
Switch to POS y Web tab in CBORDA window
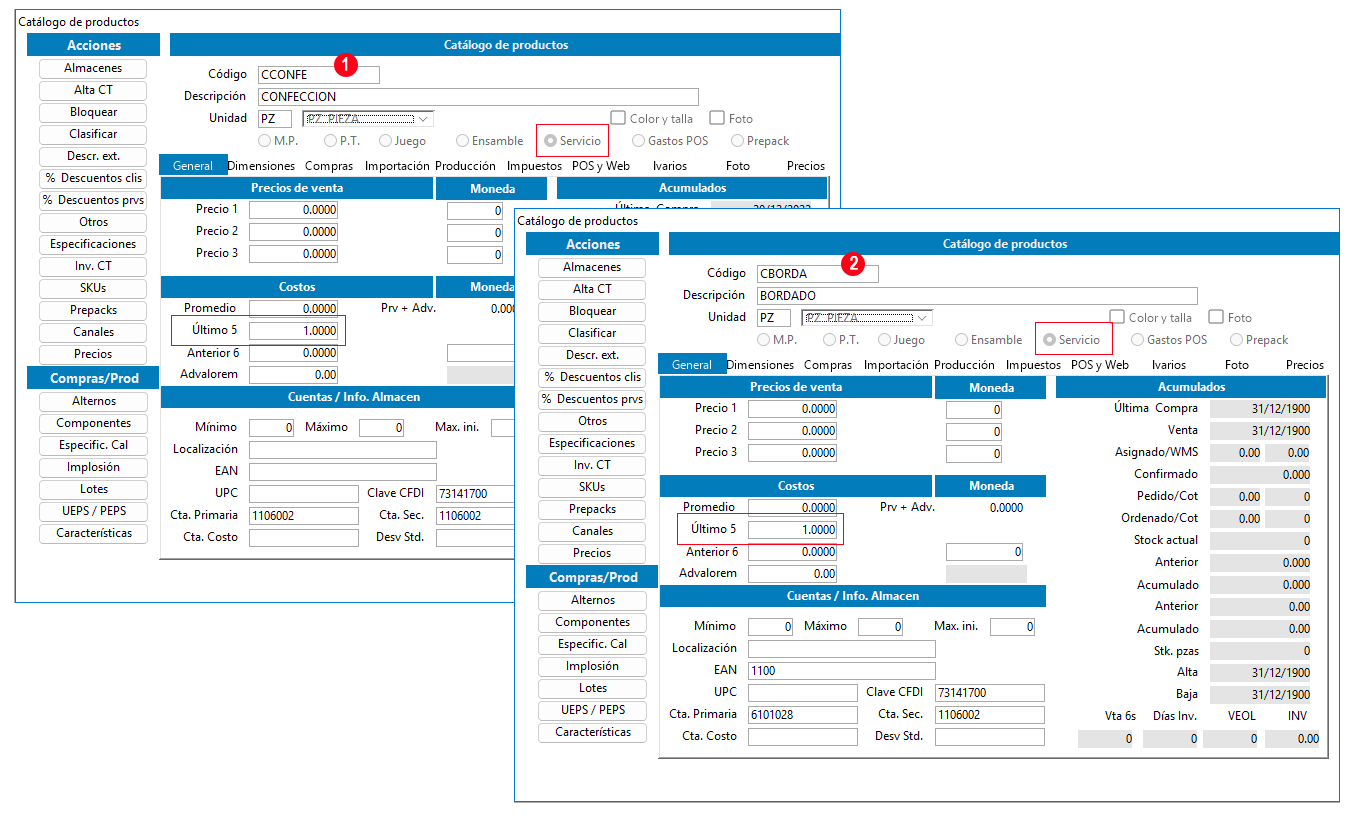[1100, 365]
